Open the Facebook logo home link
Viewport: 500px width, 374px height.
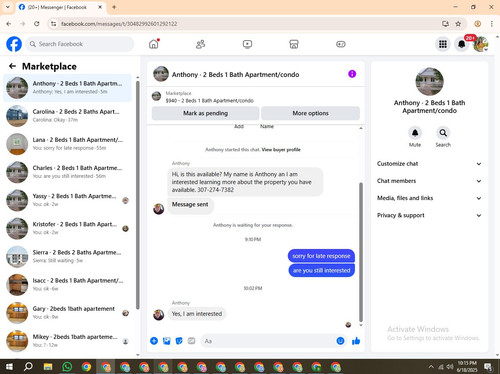[14, 44]
